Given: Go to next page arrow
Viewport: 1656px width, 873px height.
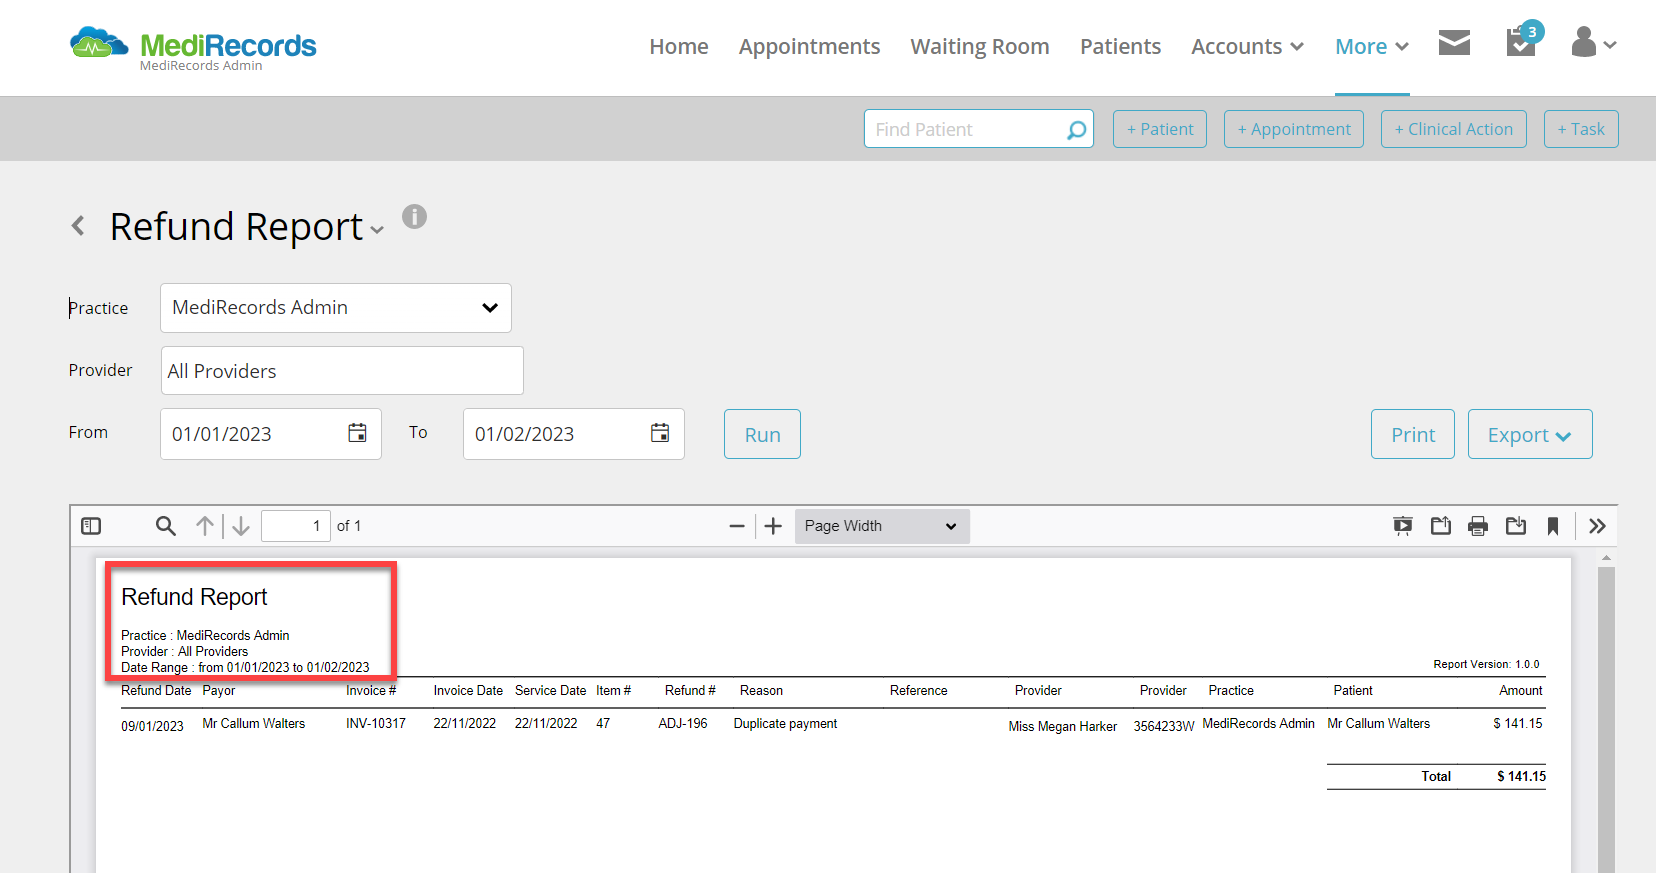Looking at the screenshot, I should point(241,526).
